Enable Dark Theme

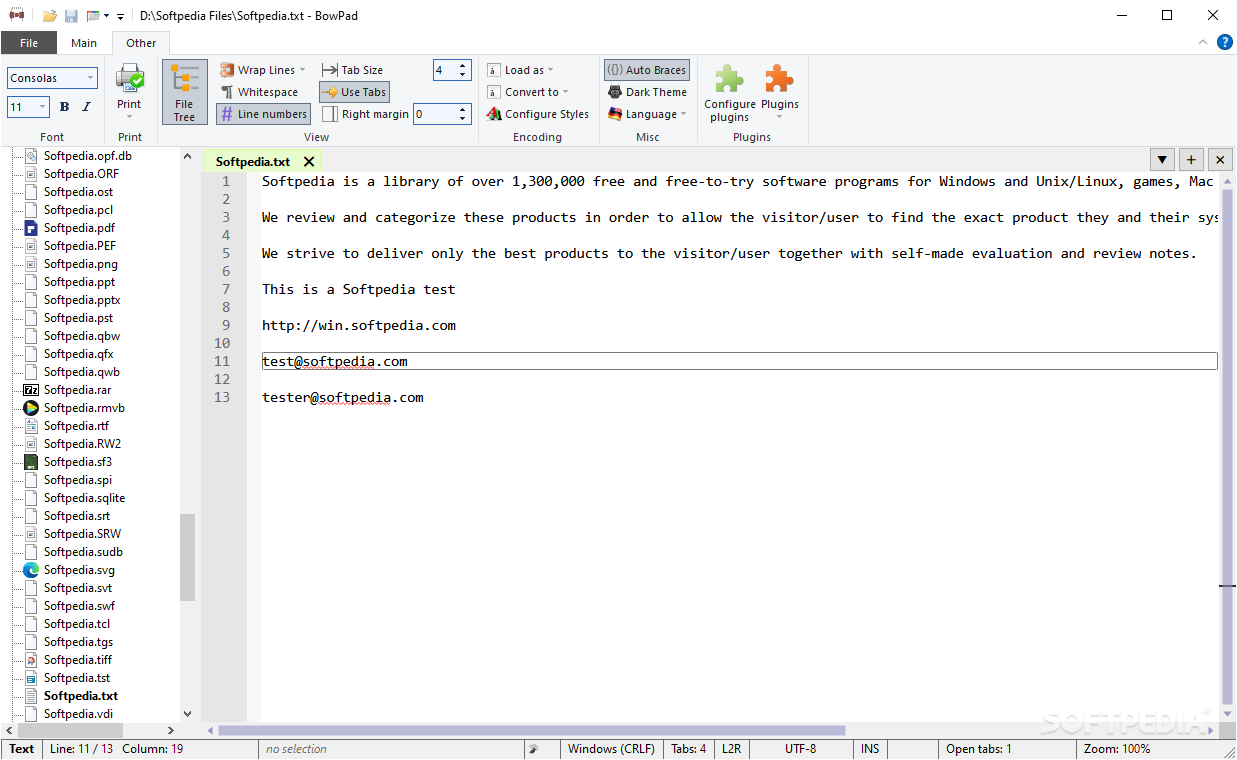coord(646,92)
